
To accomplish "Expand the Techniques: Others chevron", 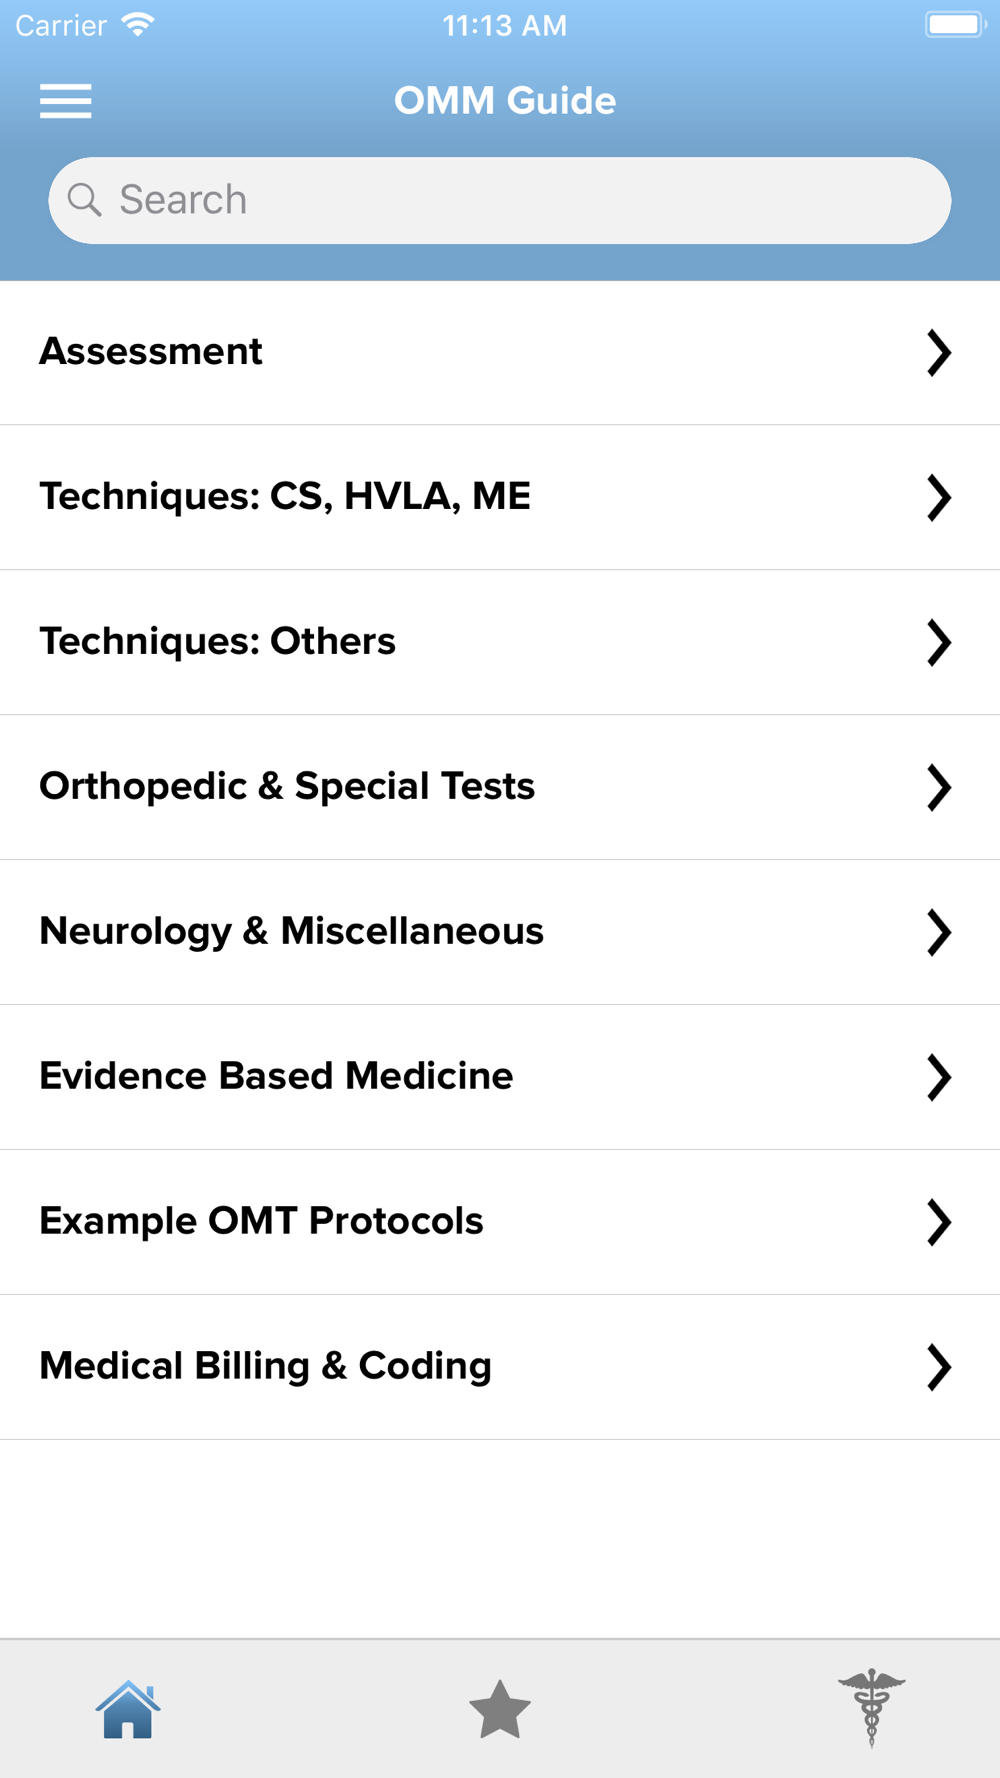I will coord(938,643).
